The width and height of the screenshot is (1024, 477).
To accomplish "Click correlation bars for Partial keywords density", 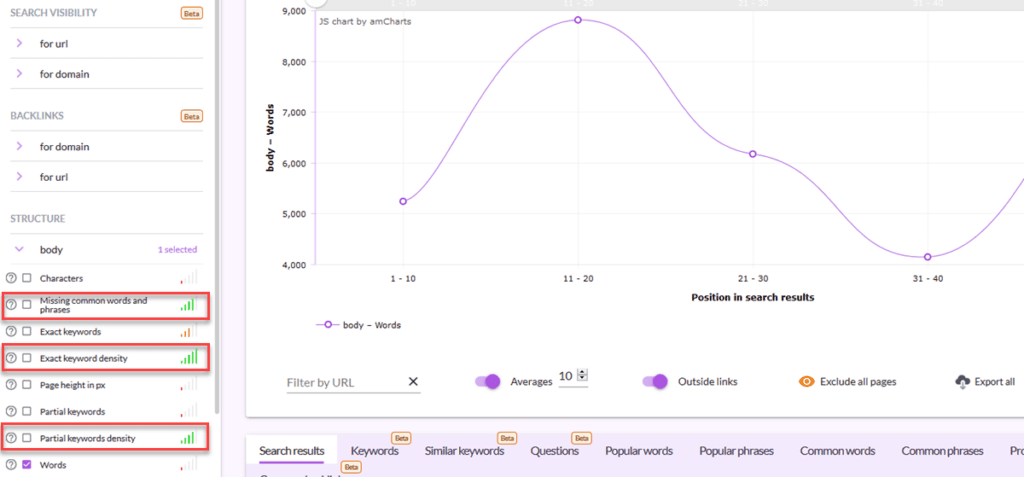I will 188,436.
